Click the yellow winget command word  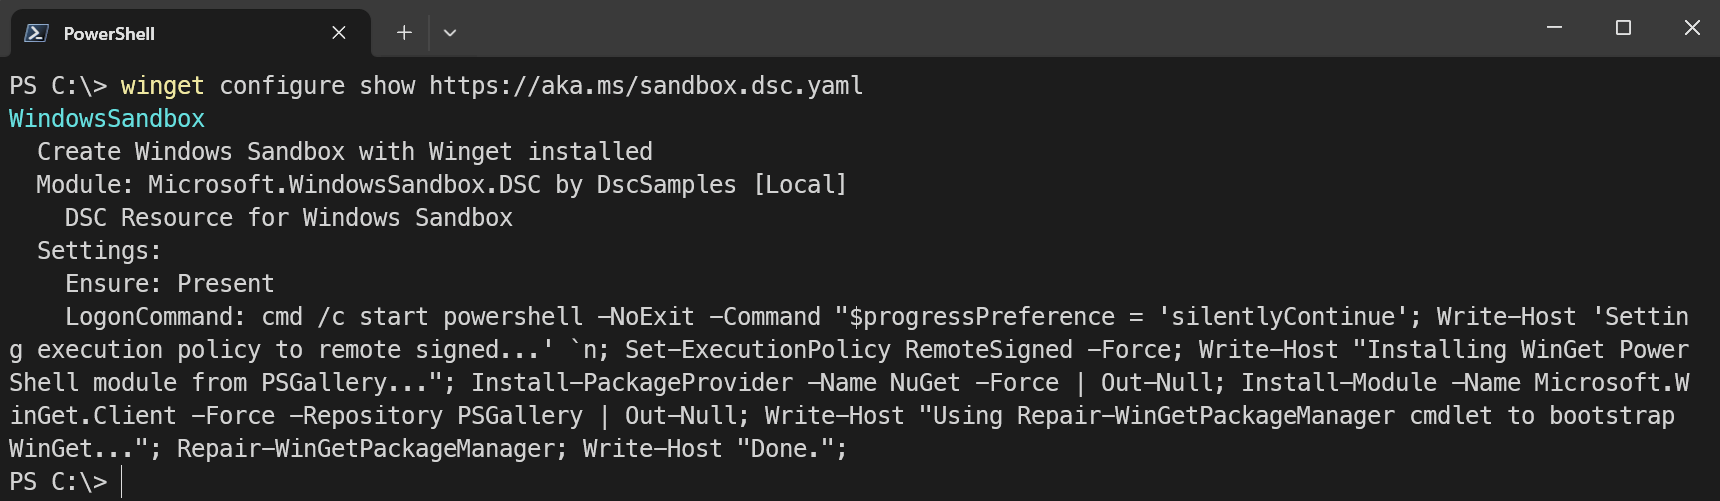[x=162, y=86]
